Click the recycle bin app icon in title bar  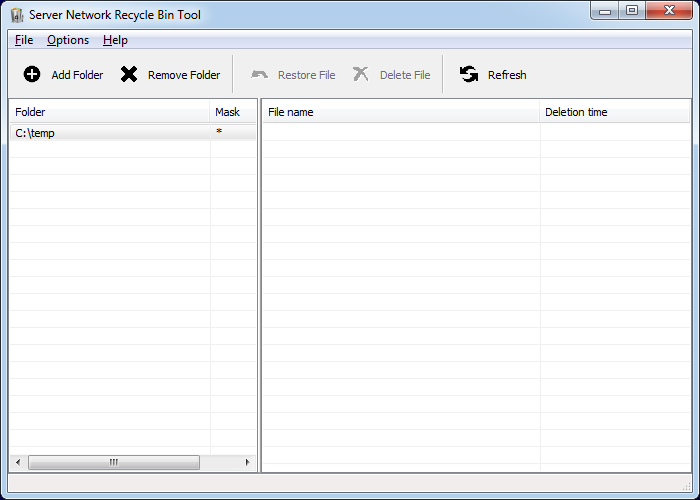[x=17, y=14]
